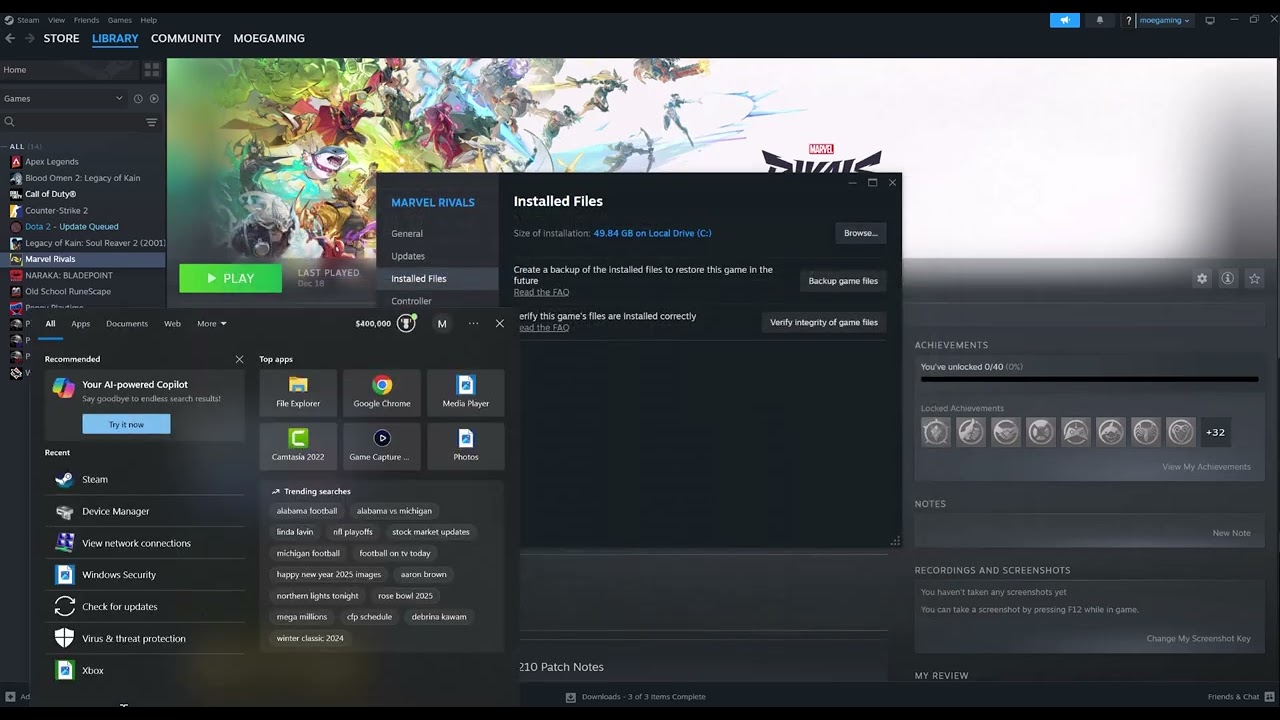Open the COMMUNITY tab
The width and height of the screenshot is (1280, 720).
pyautogui.click(x=186, y=38)
